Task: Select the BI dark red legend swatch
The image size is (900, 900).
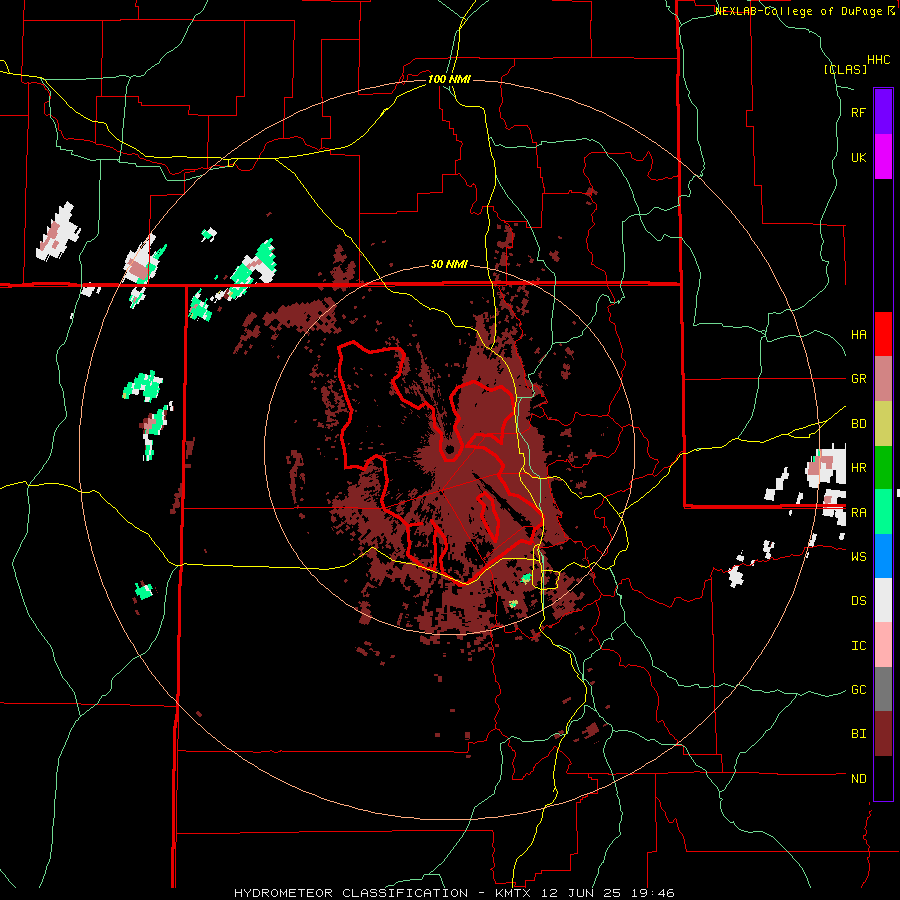Action: pyautogui.click(x=883, y=734)
